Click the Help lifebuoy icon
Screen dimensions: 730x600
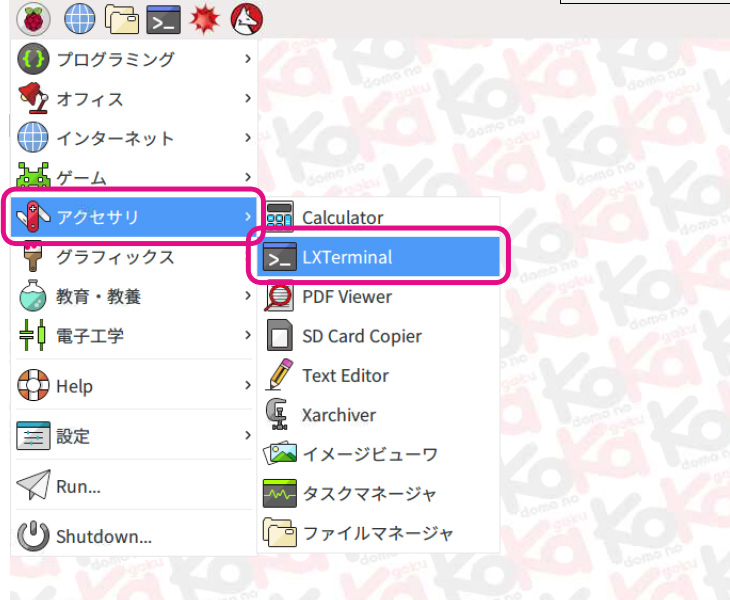[x=33, y=385]
